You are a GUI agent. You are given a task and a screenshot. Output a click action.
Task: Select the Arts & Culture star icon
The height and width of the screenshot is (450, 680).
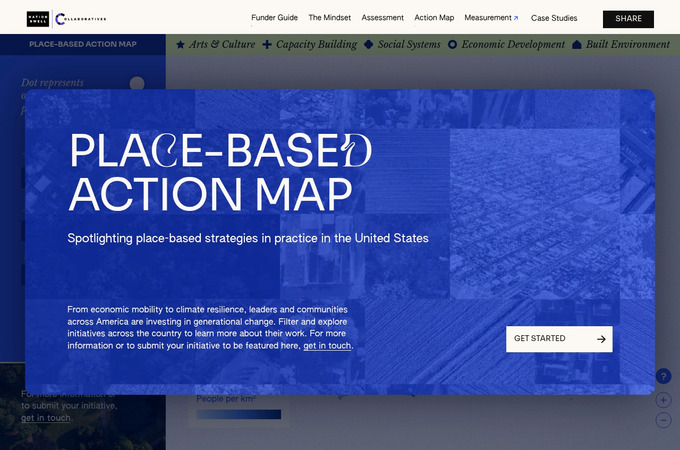click(180, 45)
